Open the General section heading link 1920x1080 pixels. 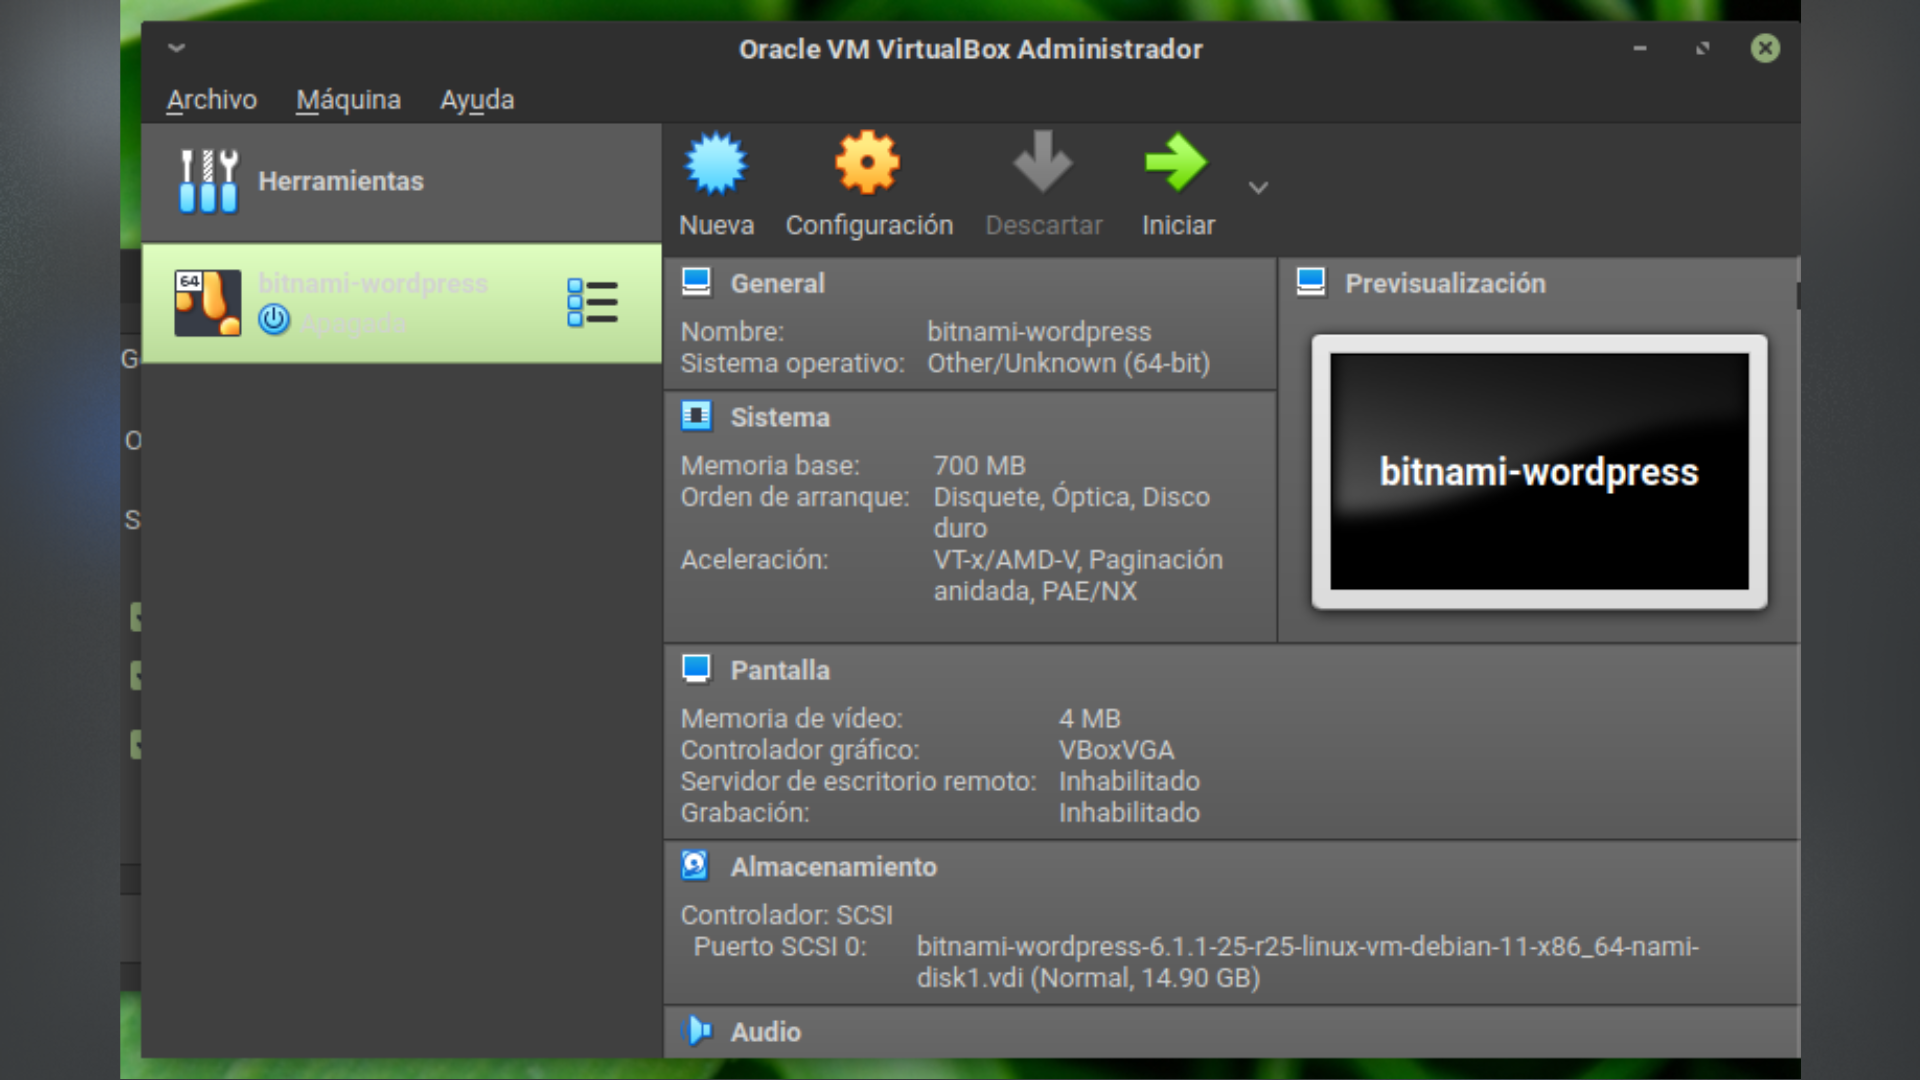[x=777, y=283]
